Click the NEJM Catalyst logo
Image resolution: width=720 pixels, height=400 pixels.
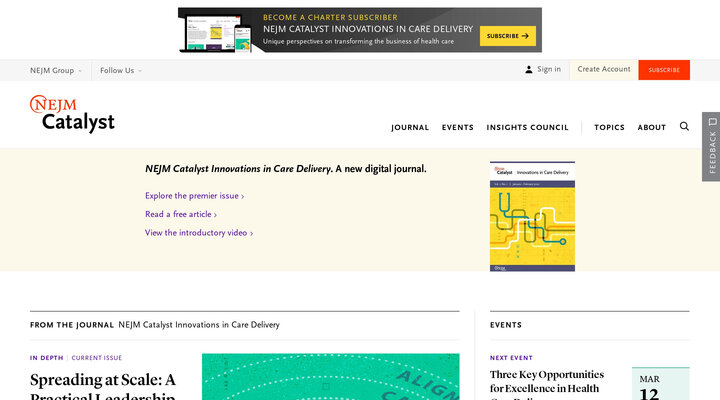(72, 114)
